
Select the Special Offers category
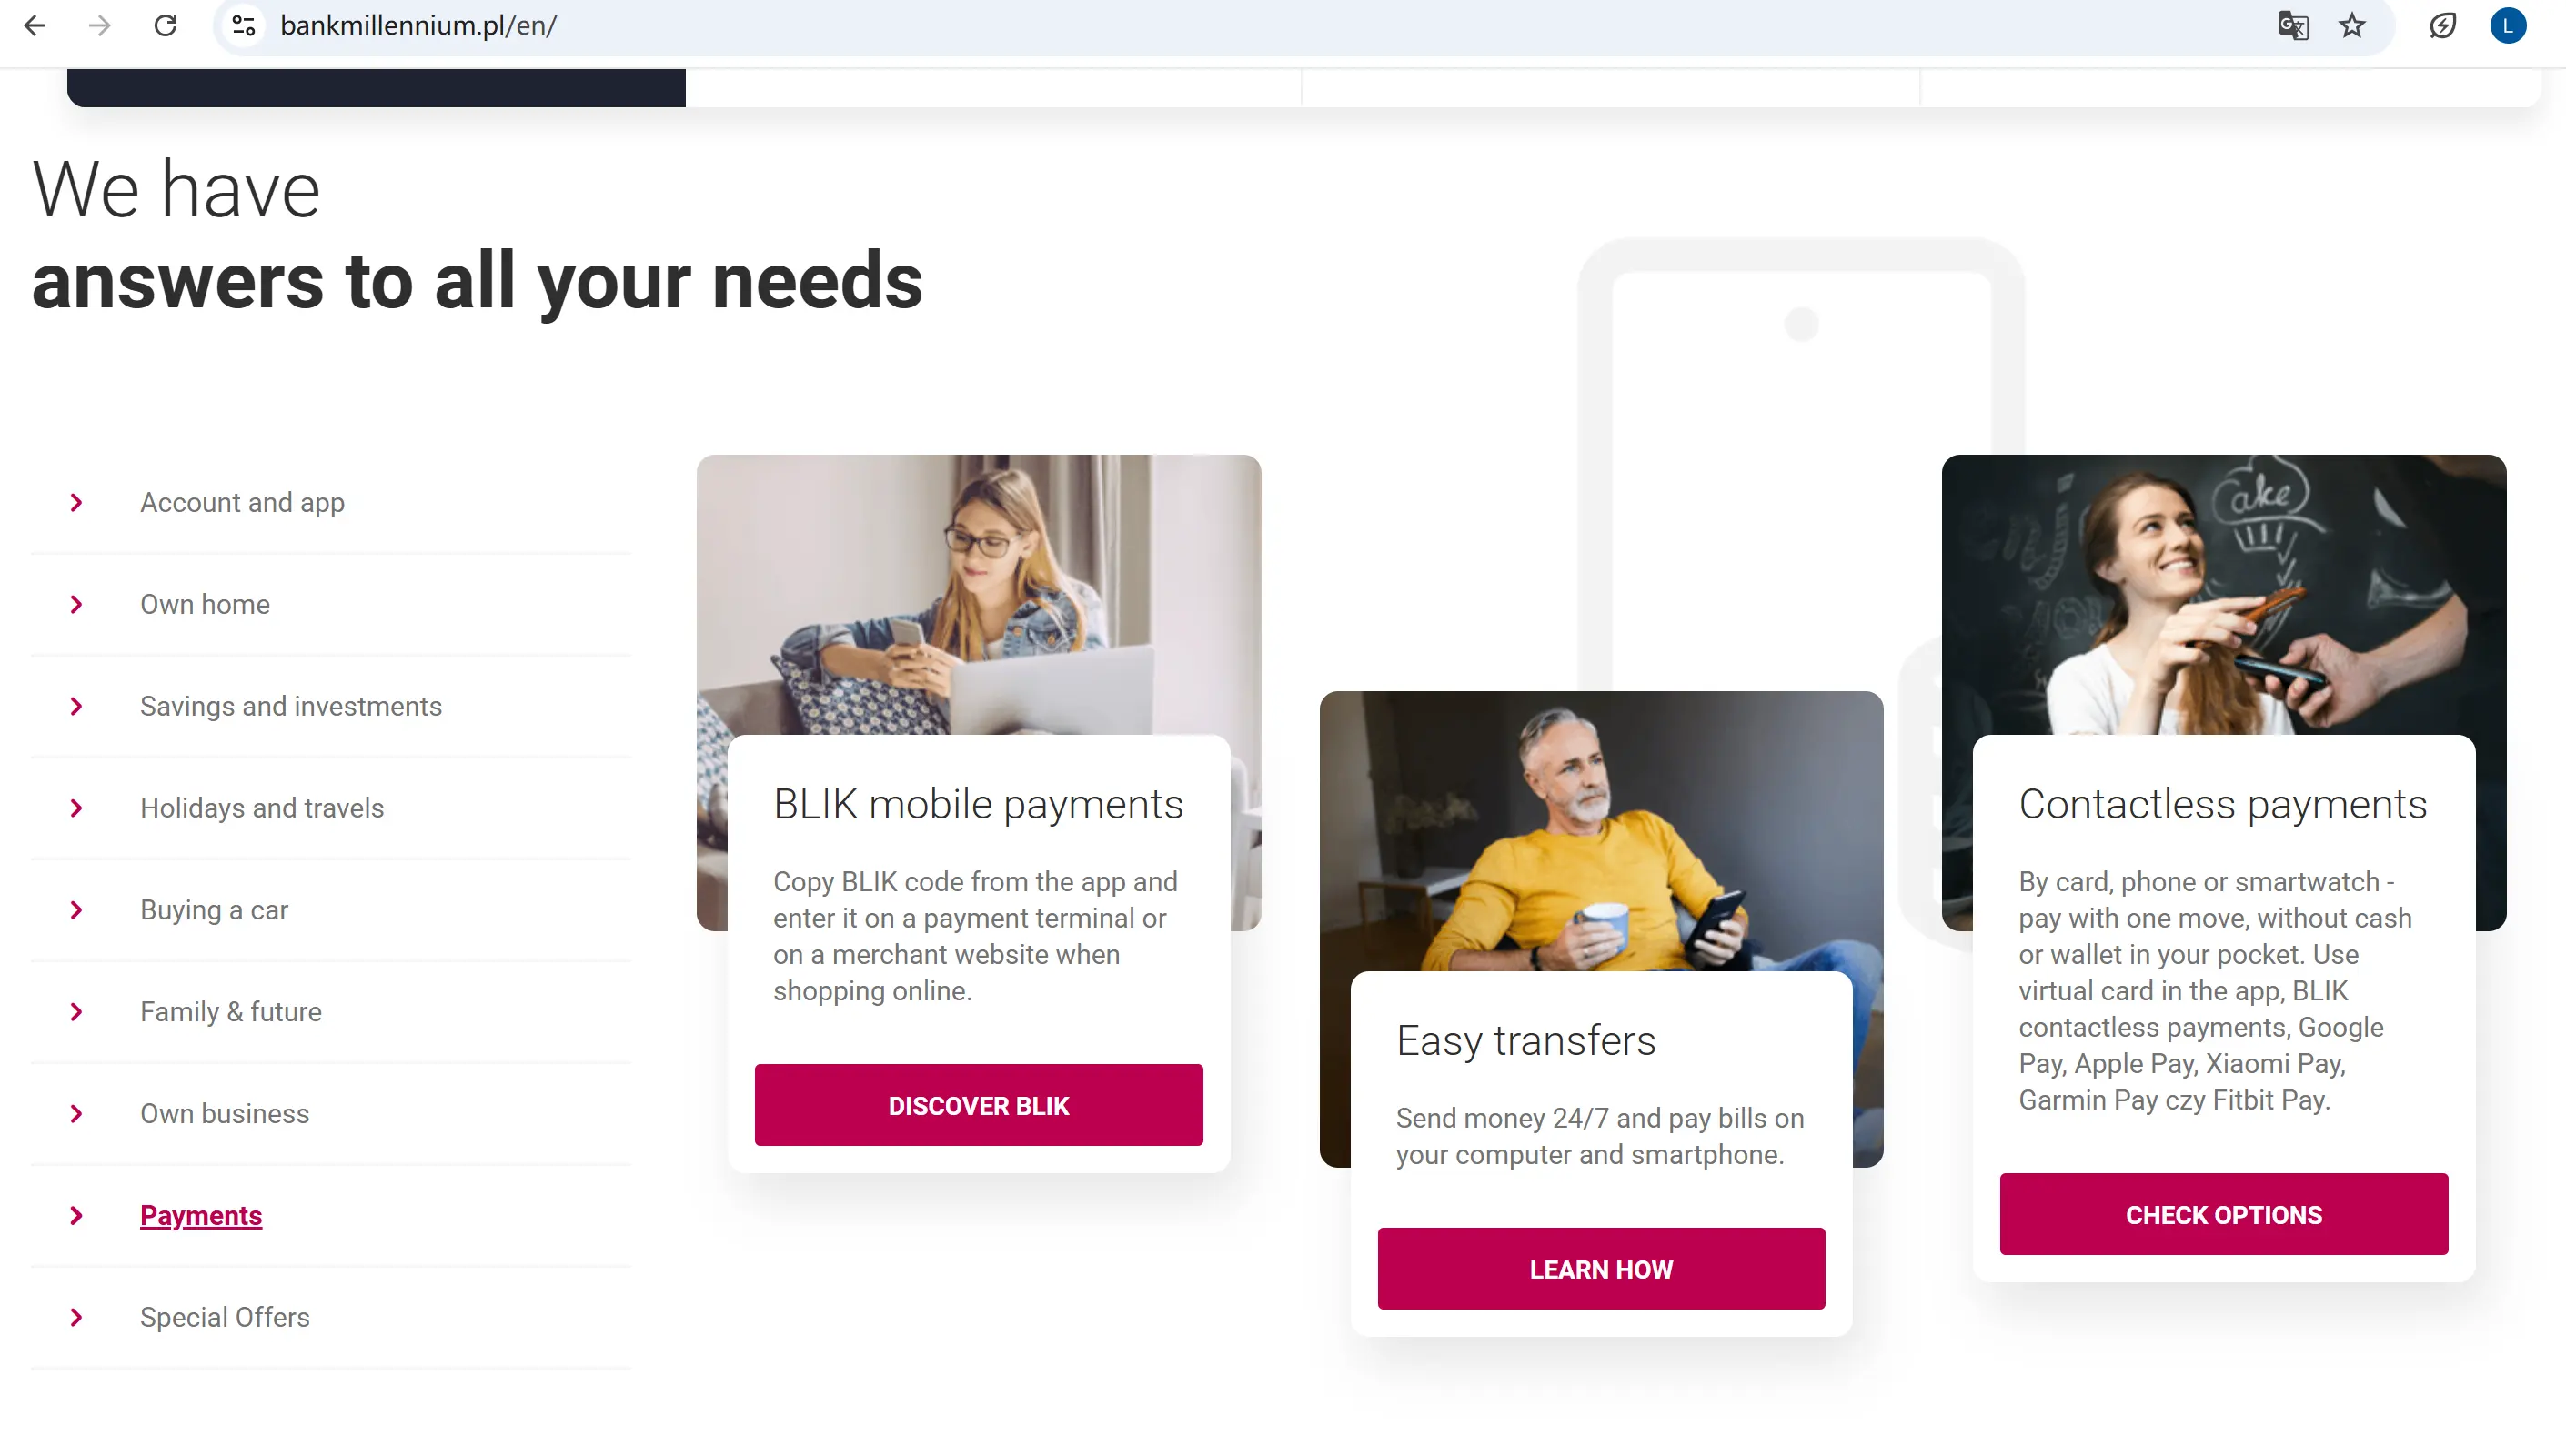coord(225,1318)
